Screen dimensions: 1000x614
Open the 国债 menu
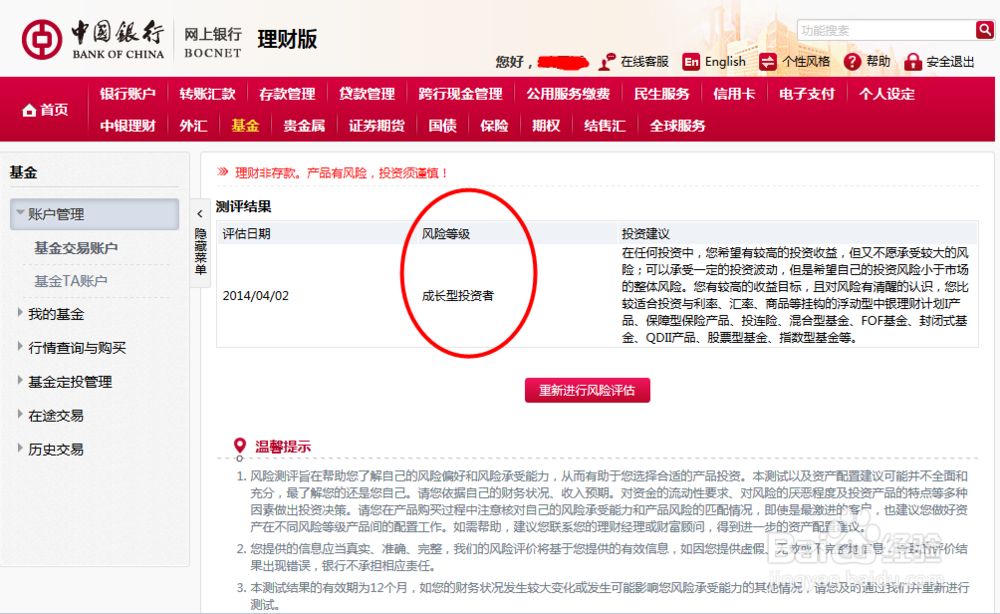point(442,126)
